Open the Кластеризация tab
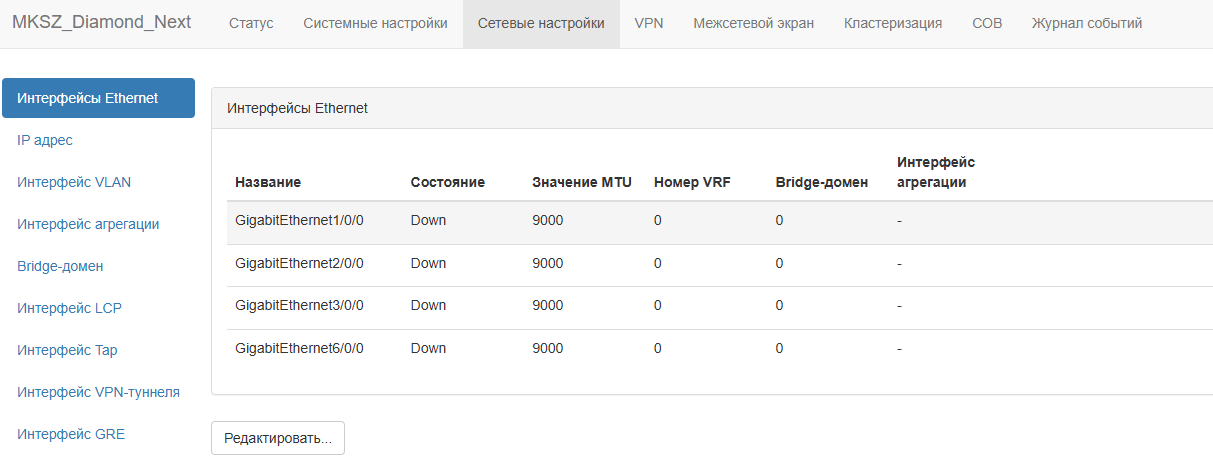1213x461 pixels. pyautogui.click(x=893, y=23)
